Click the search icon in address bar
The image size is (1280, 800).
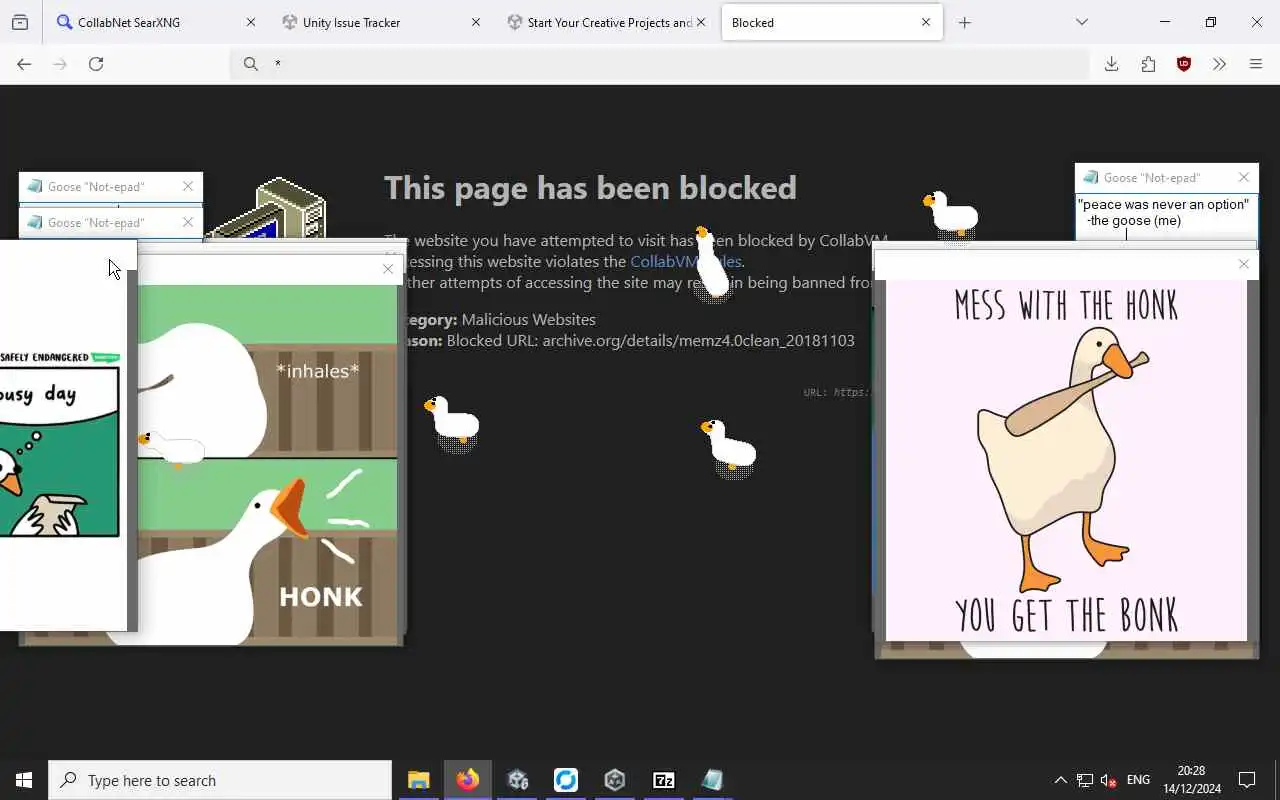(250, 64)
